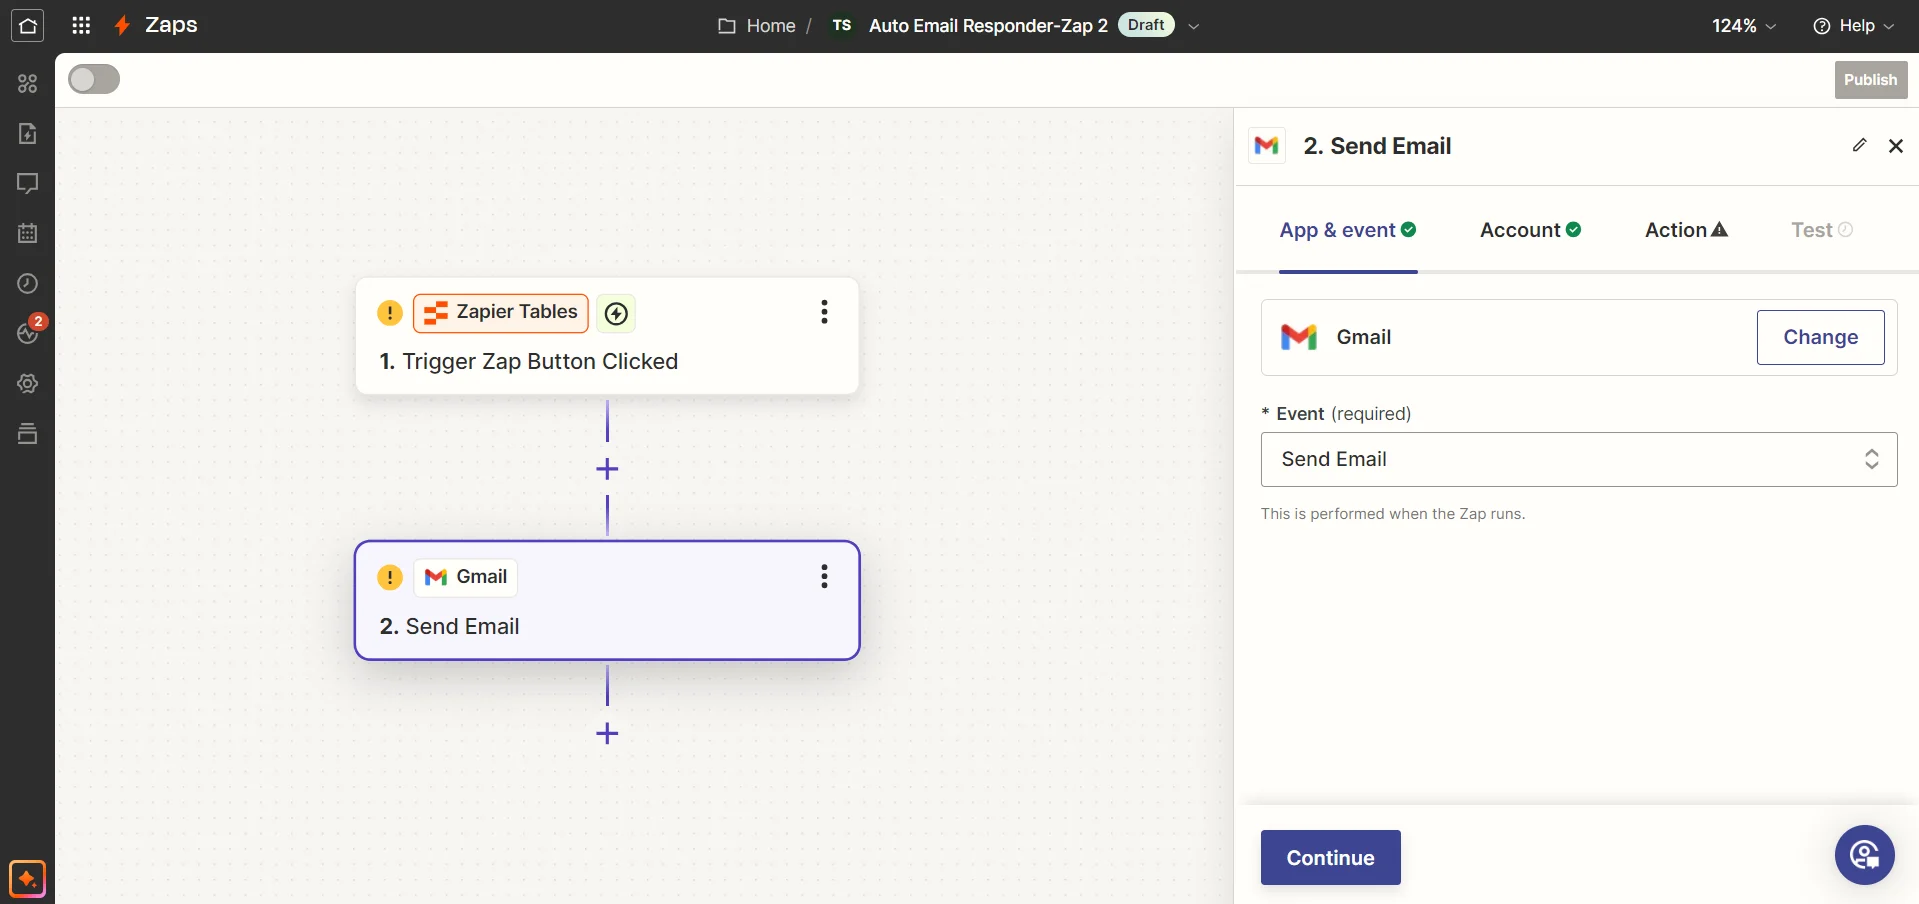1919x904 pixels.
Task: Open the apps grid menu
Action: point(81,26)
